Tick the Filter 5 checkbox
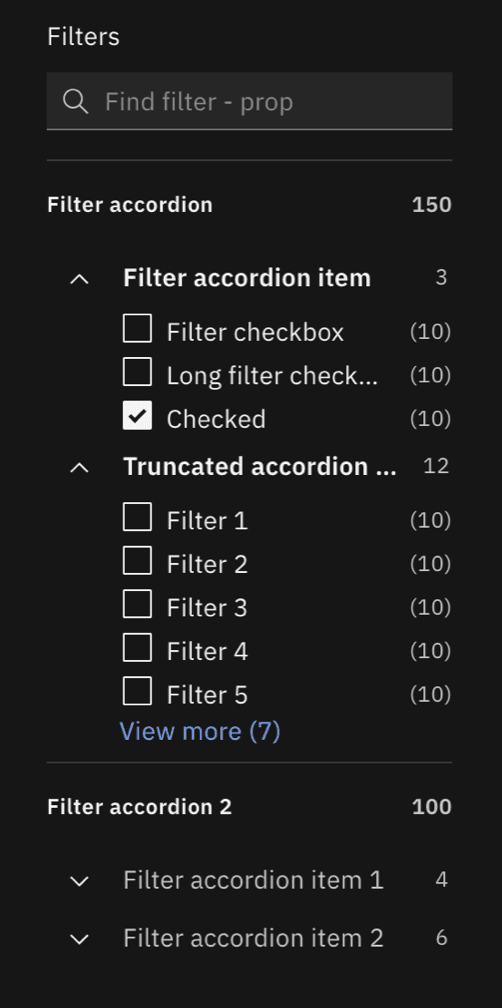Screen dimensions: 502x1008 tap(138, 691)
